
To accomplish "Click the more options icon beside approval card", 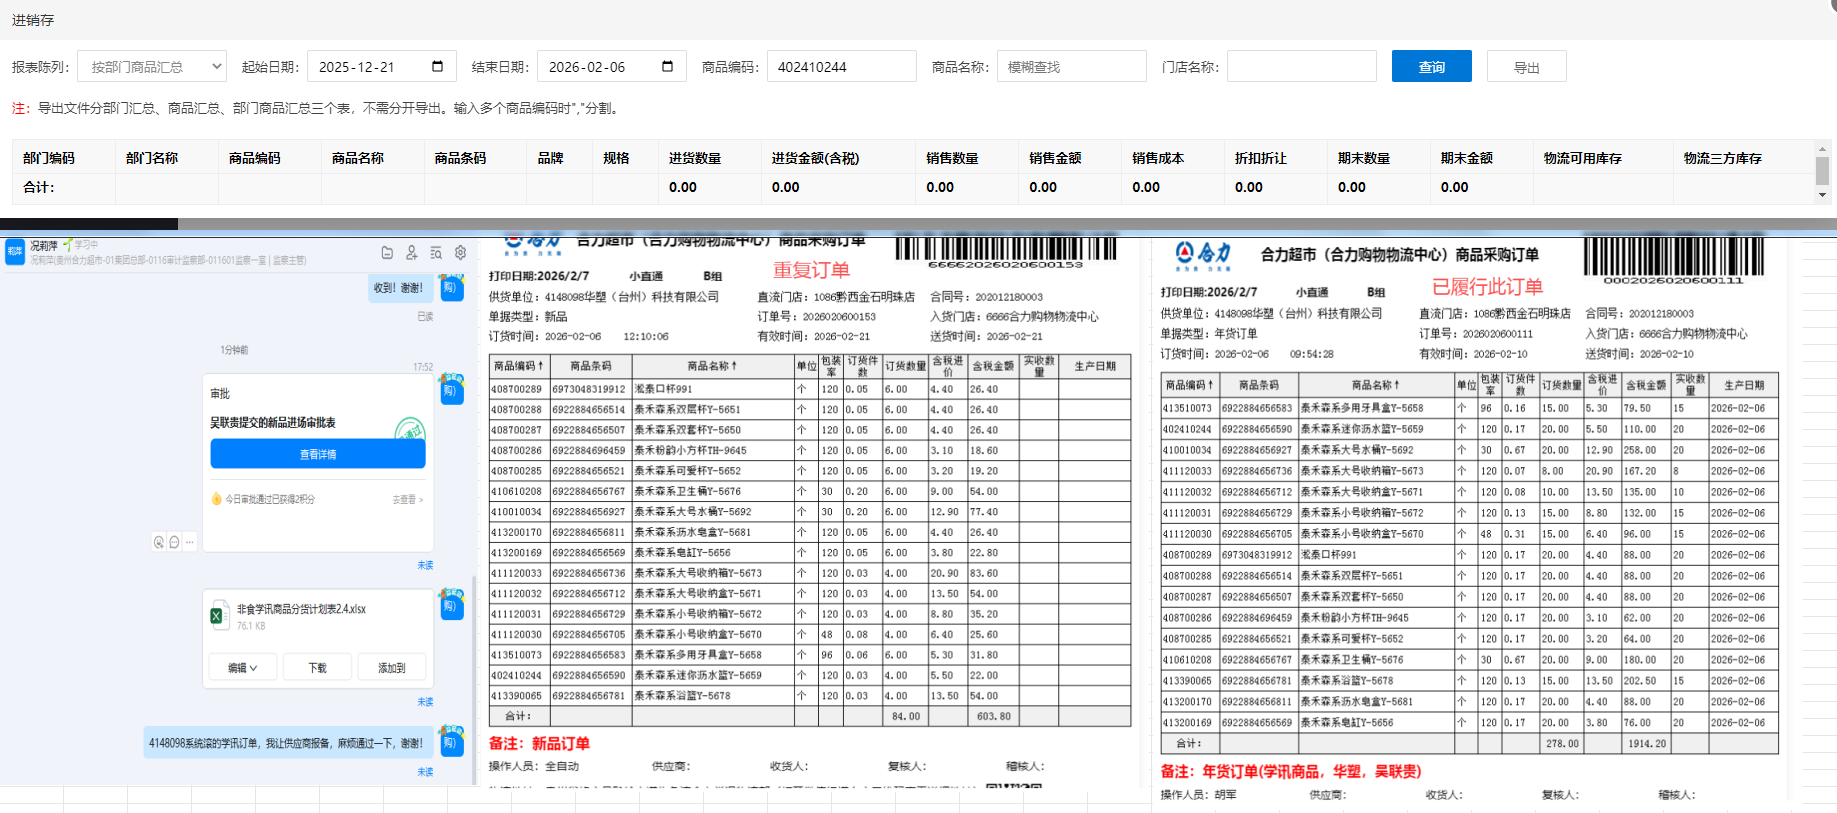I will pos(190,542).
